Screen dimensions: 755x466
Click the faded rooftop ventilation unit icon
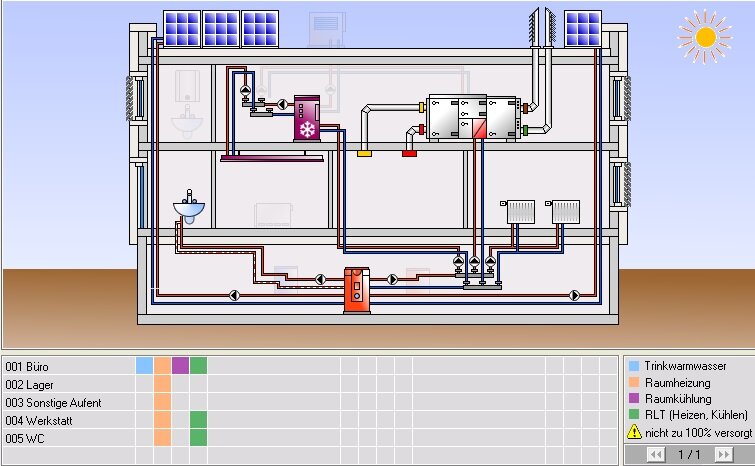click(326, 29)
